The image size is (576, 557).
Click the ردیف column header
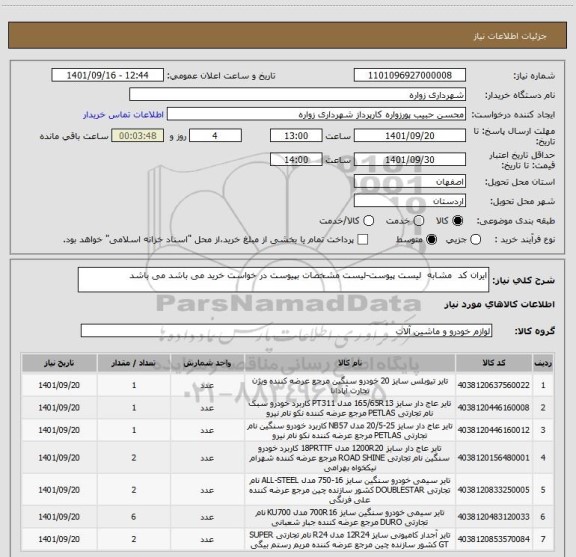(x=543, y=363)
